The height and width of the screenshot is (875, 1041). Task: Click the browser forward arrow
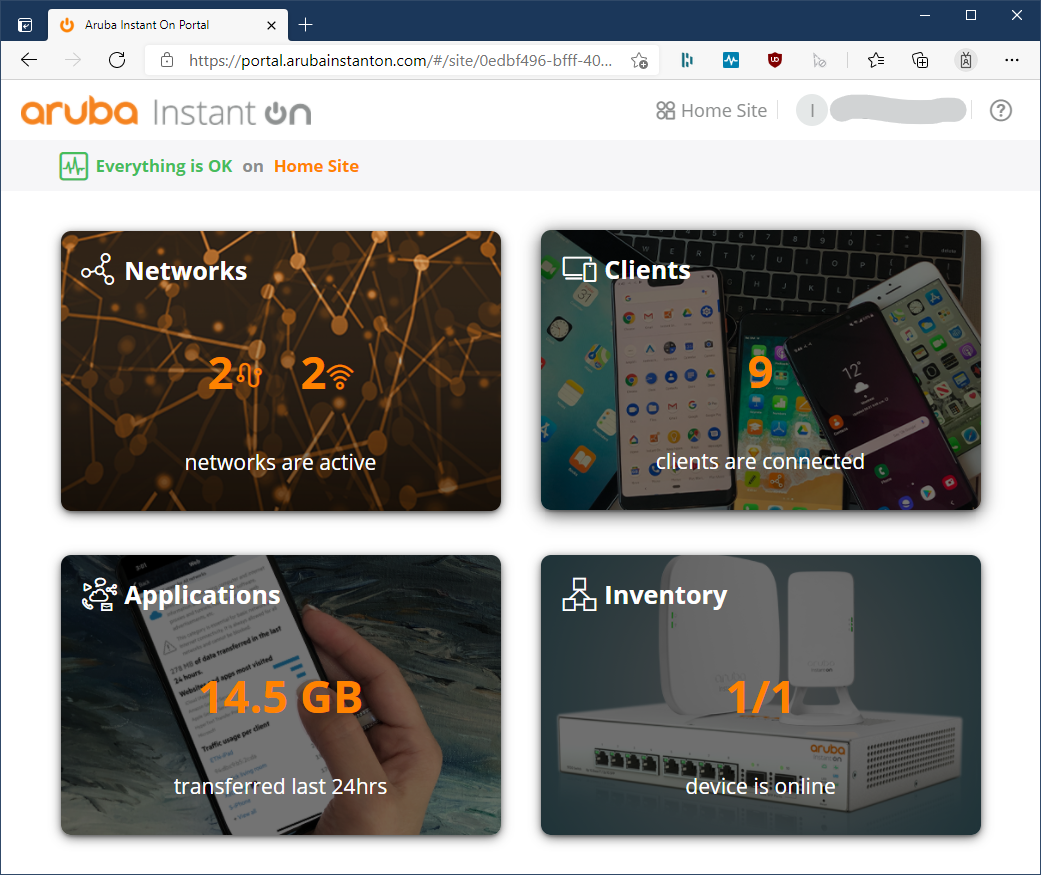tap(73, 60)
